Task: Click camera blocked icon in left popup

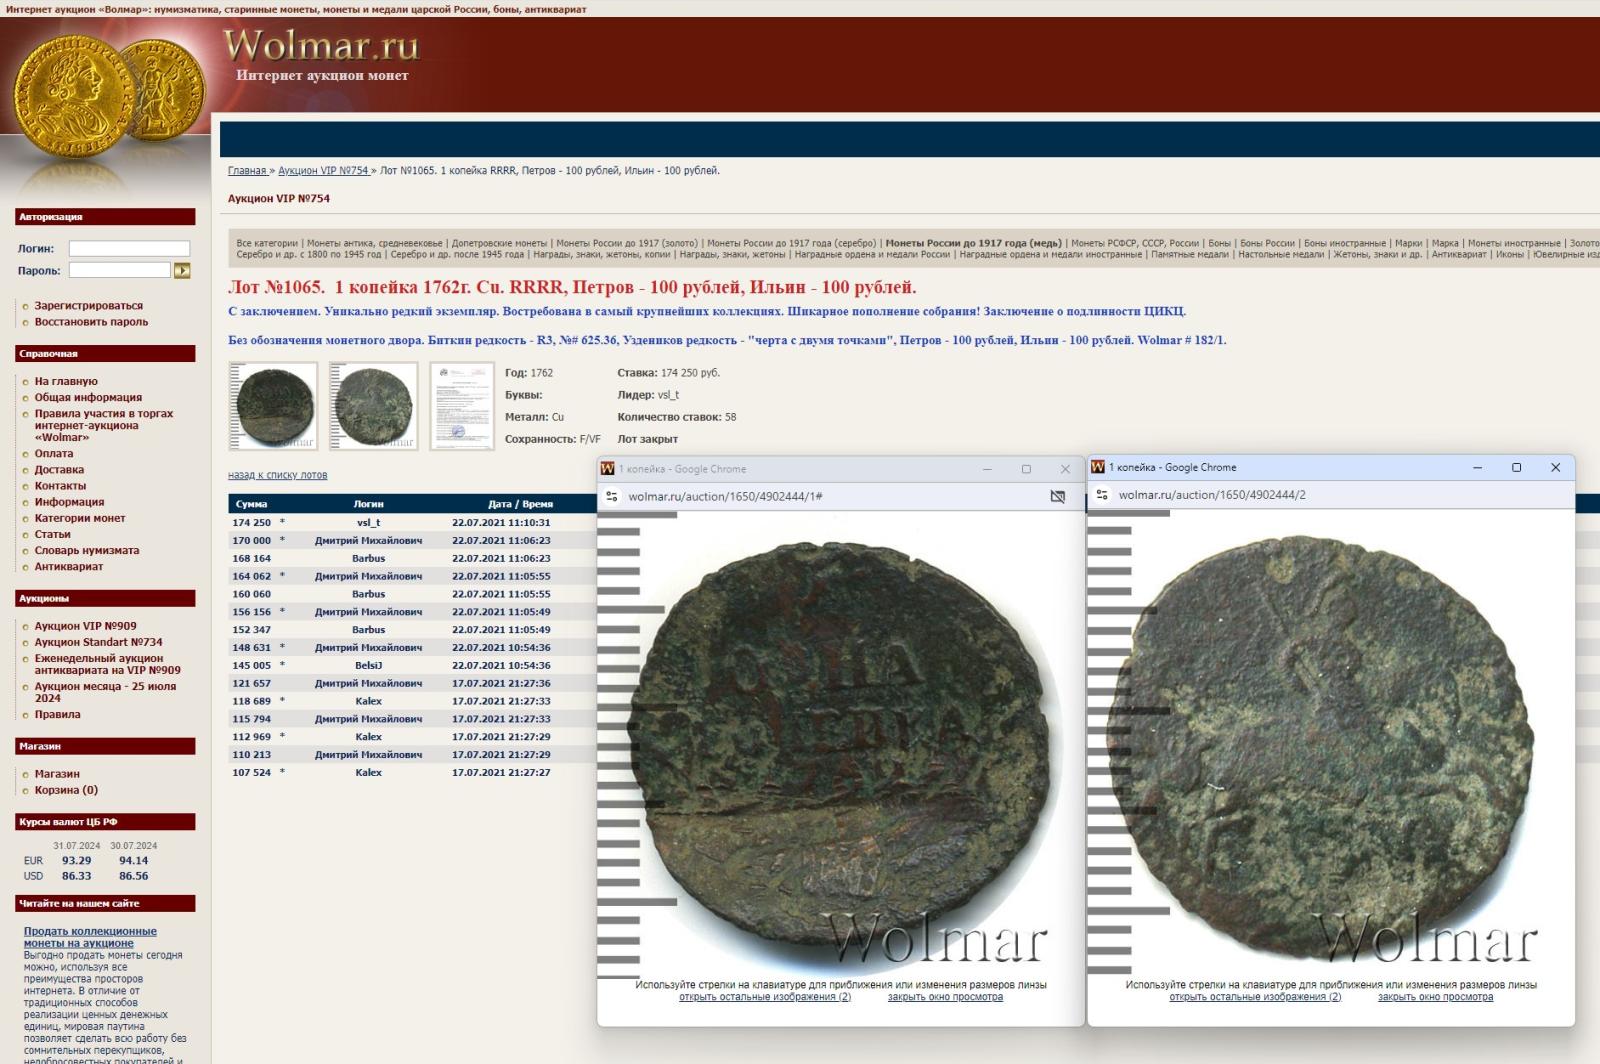Action: 1058,496
